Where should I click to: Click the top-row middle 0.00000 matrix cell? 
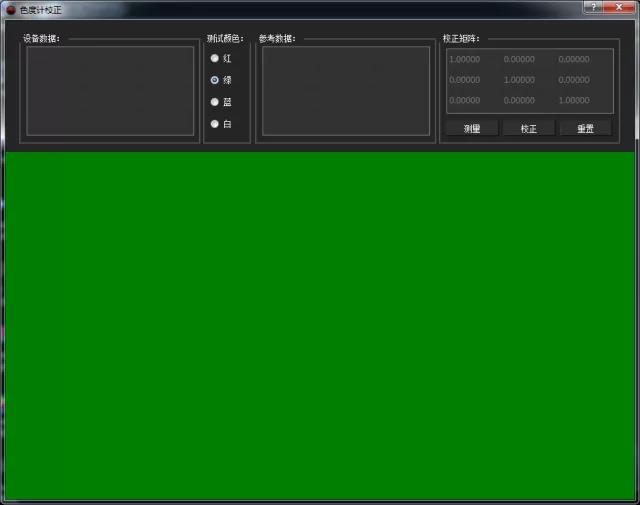click(x=519, y=59)
